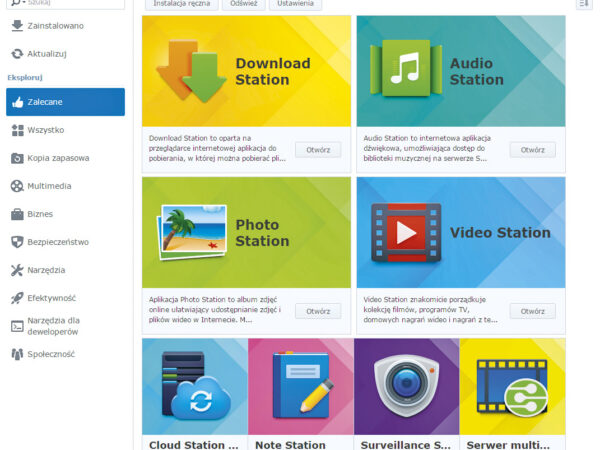Click the Instalacja ręczna toolbar button

click(x=180, y=4)
